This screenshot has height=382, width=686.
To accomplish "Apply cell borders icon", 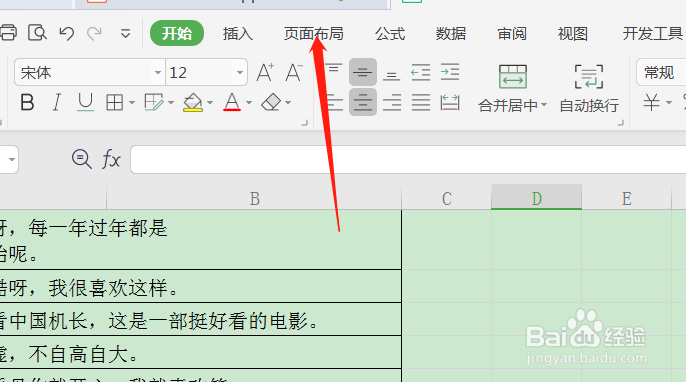I will [115, 103].
